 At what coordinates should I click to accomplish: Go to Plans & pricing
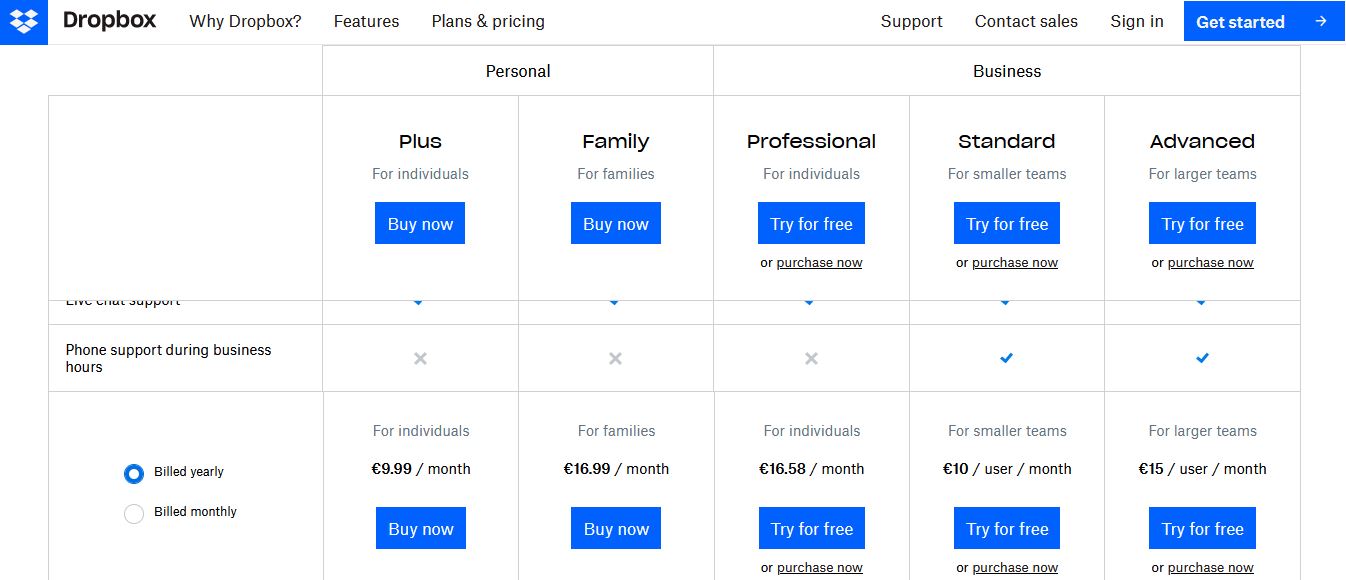click(x=488, y=21)
